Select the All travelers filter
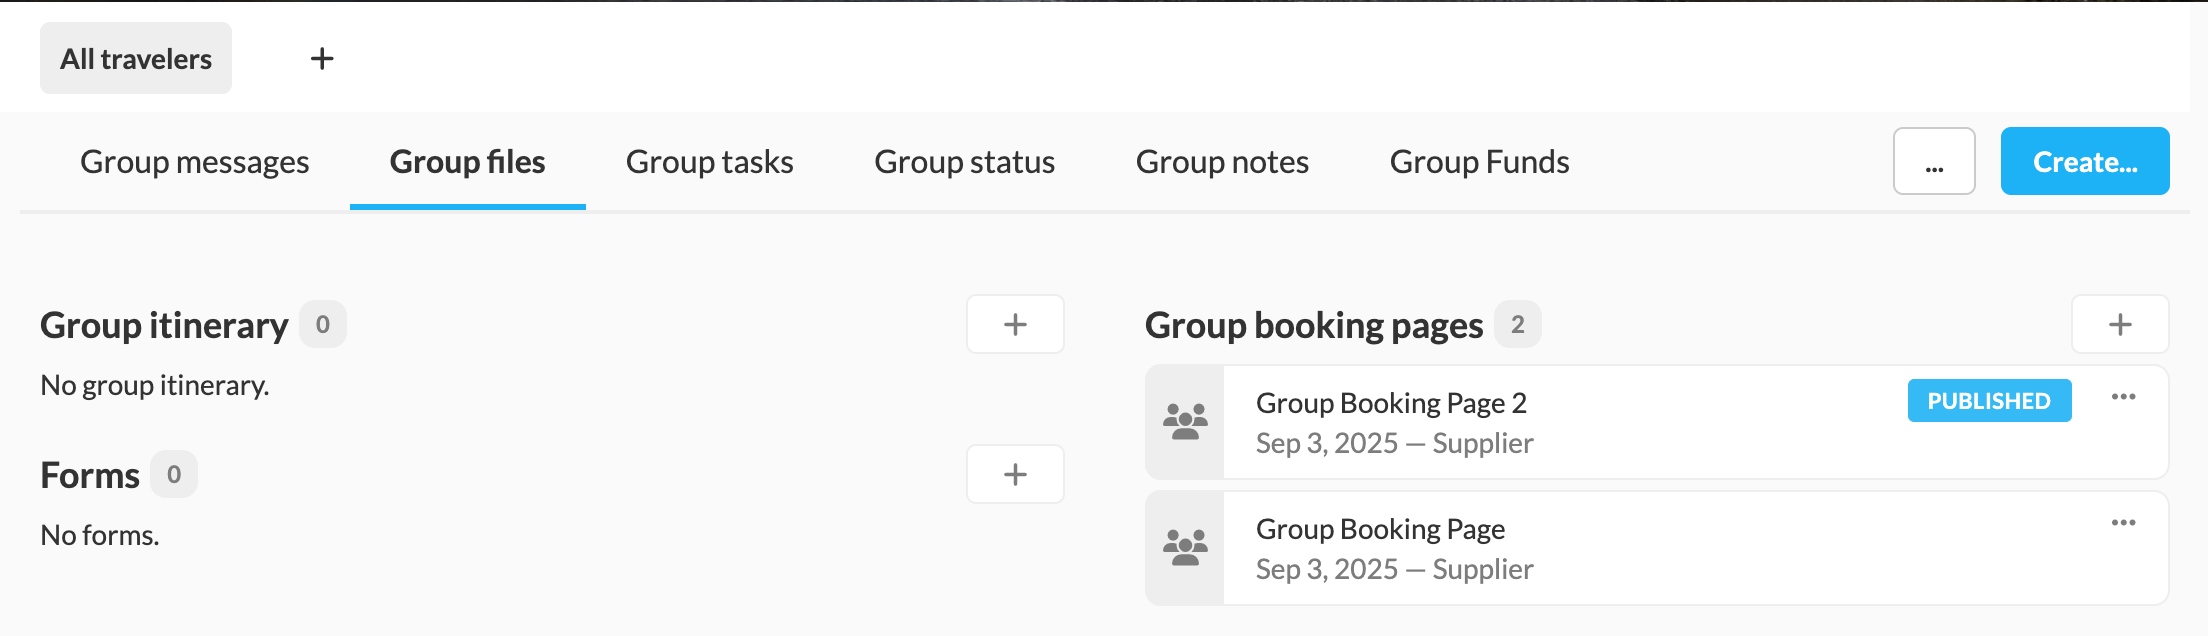This screenshot has width=2208, height=636. click(136, 59)
